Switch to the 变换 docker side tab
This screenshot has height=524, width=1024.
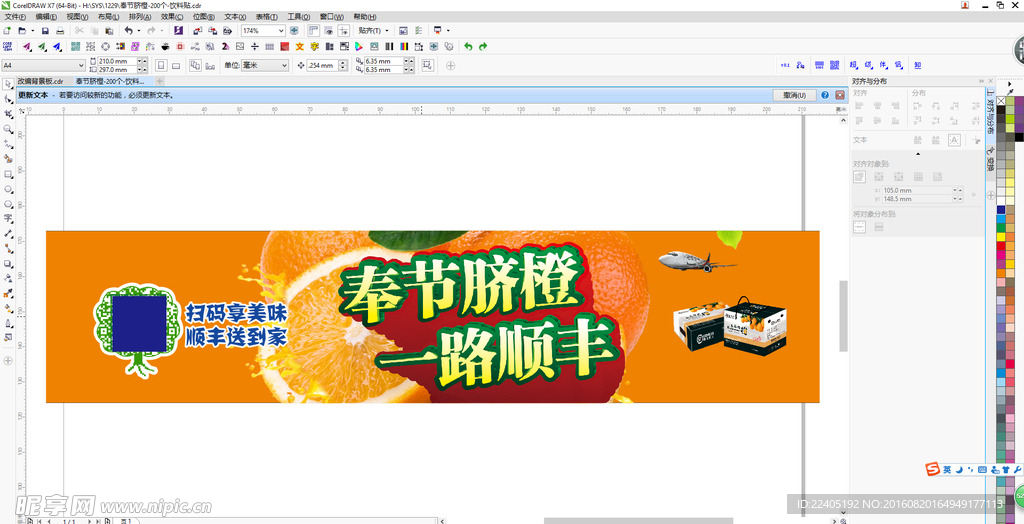(990, 160)
